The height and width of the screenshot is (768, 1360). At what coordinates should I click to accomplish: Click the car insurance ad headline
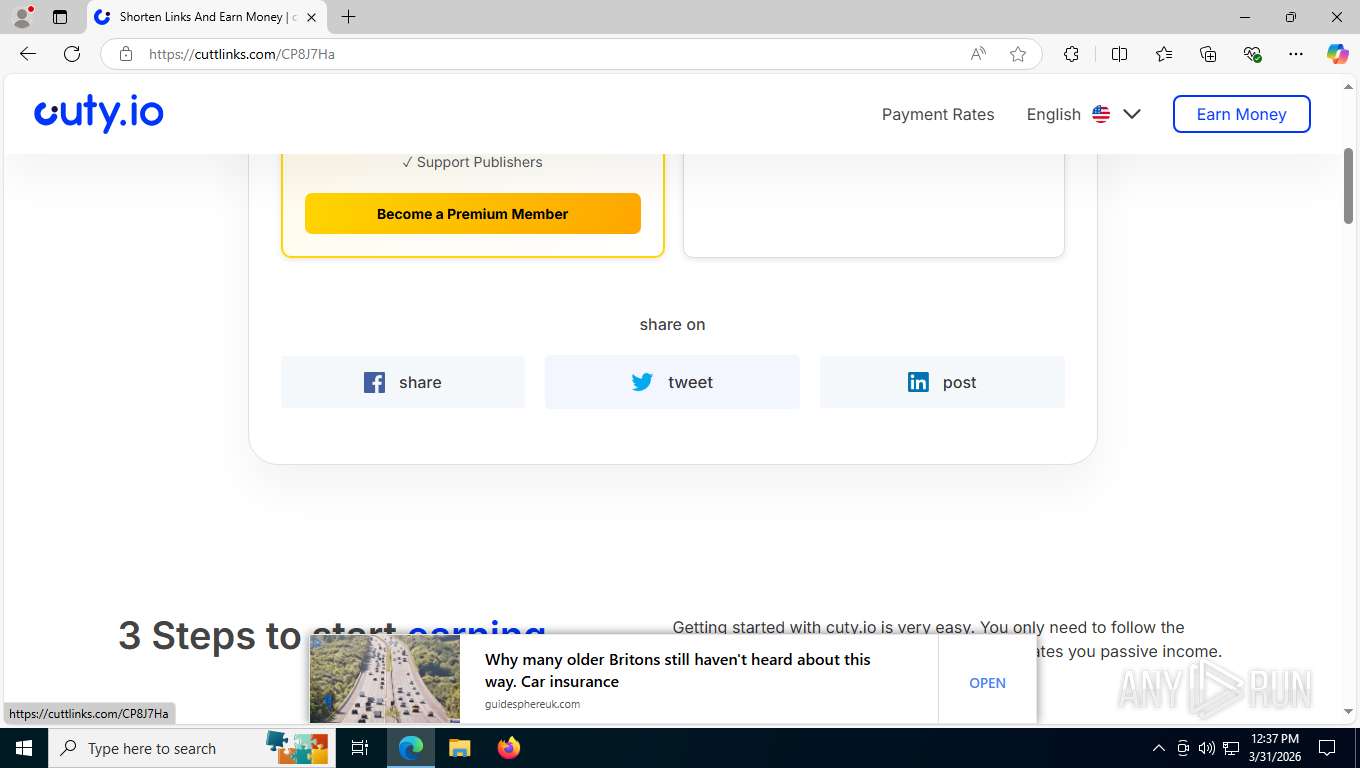(677, 671)
